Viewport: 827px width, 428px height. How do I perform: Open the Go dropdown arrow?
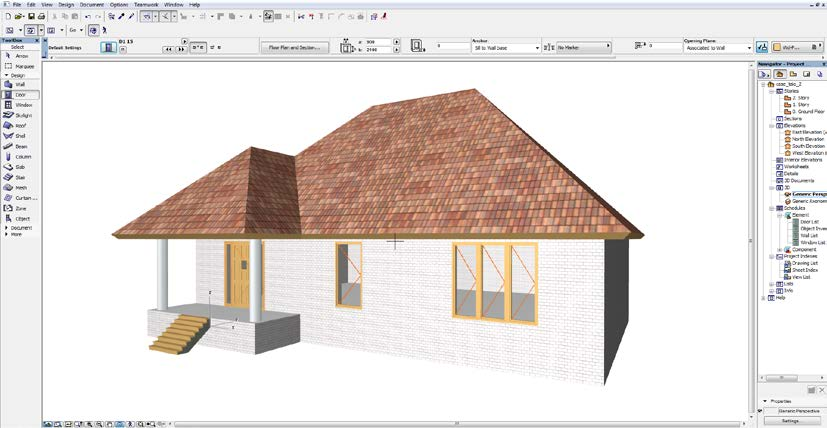click(81, 30)
